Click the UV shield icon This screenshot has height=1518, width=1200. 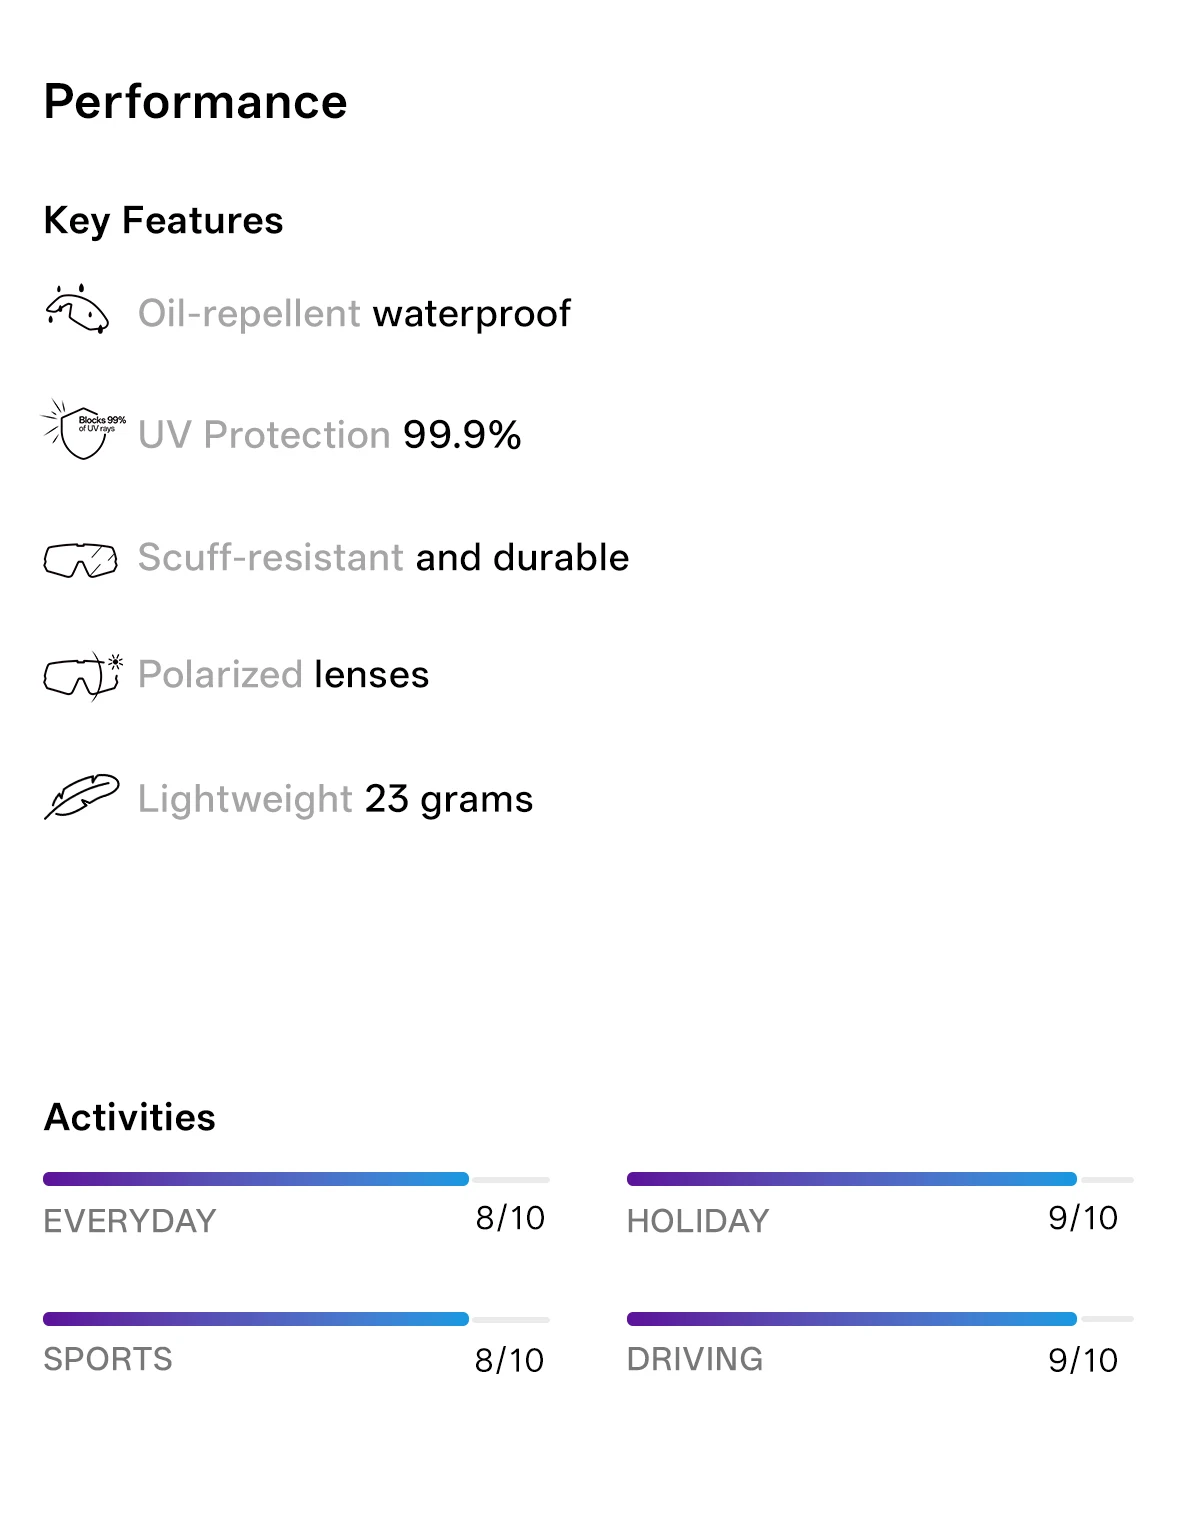pyautogui.click(x=83, y=430)
